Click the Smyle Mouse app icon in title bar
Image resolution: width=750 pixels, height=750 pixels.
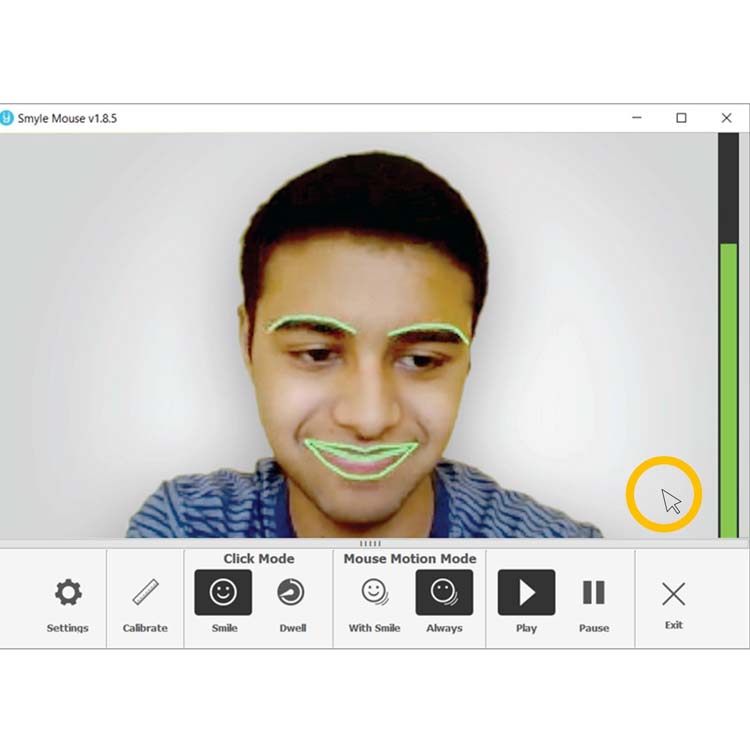(7, 118)
